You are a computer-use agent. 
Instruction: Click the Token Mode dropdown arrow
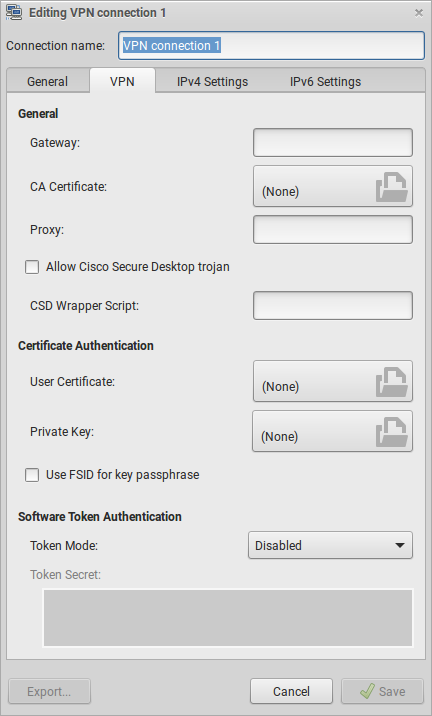pyautogui.click(x=400, y=545)
